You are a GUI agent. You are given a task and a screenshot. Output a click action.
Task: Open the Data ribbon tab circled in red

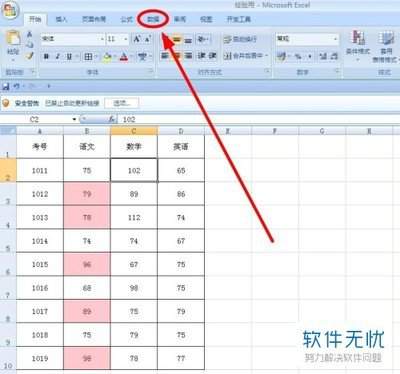point(153,19)
